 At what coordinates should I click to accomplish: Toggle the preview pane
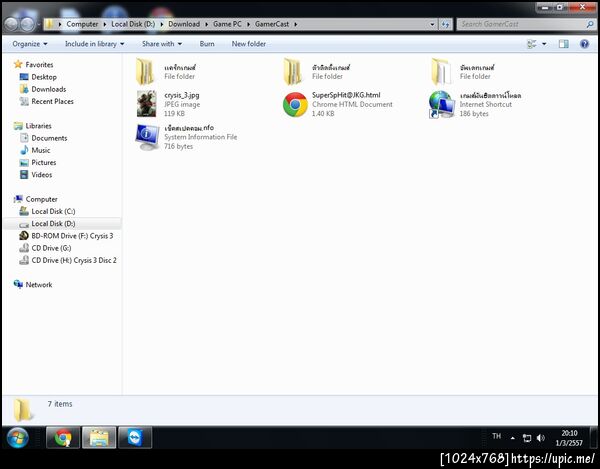(x=564, y=44)
